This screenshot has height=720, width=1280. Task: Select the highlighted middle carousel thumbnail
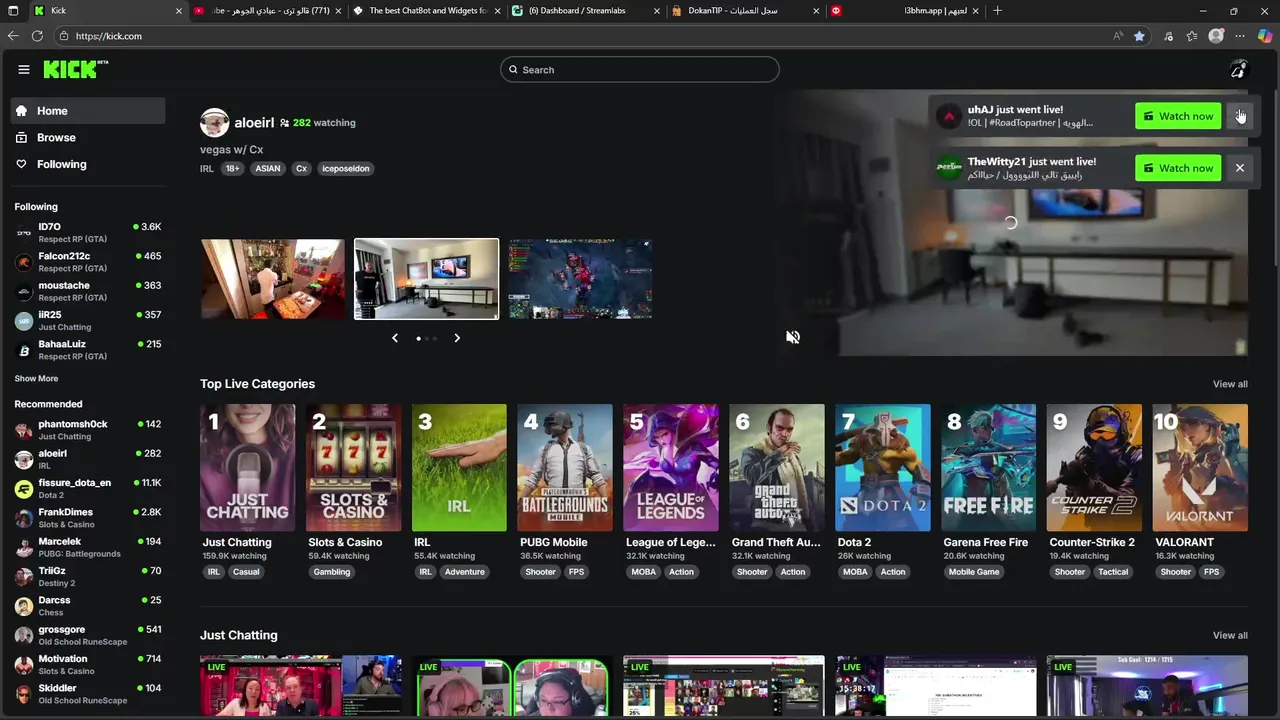(426, 279)
